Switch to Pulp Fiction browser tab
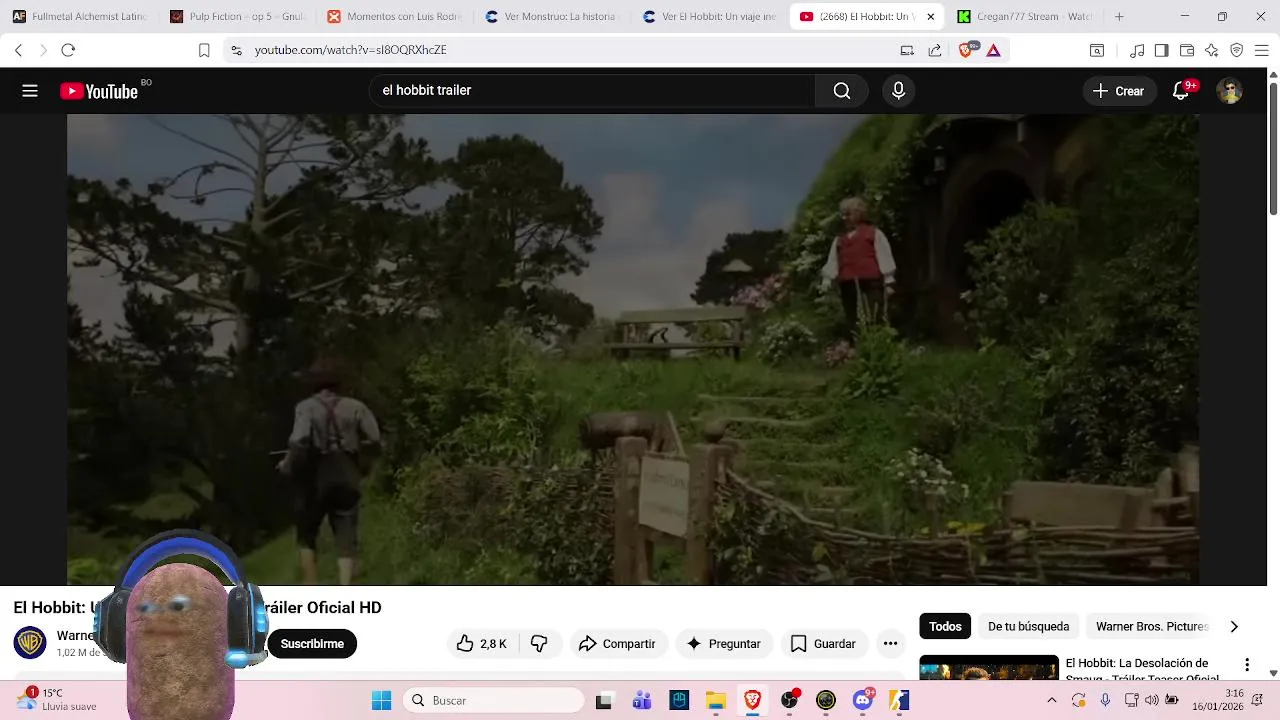This screenshot has width=1280, height=720. point(239,17)
